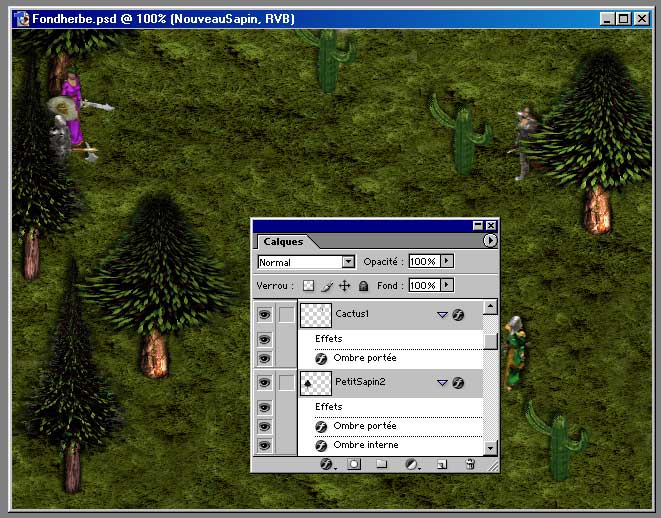Collapse PetitSapin2 effects triangle

(x=442, y=383)
